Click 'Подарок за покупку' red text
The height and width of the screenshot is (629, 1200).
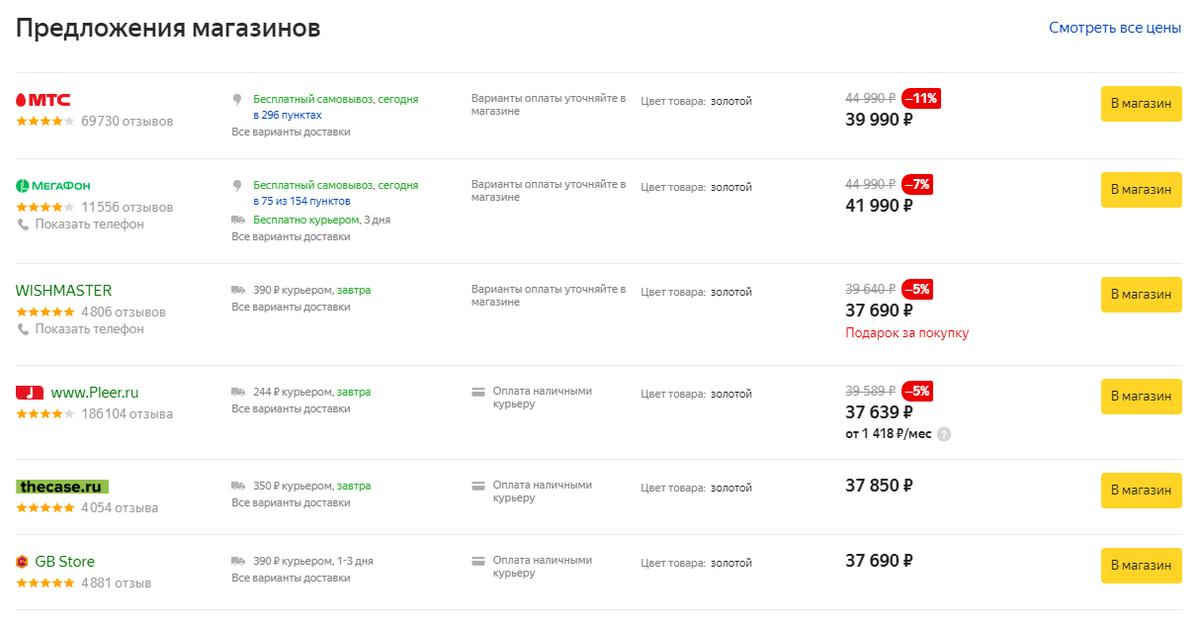[907, 333]
